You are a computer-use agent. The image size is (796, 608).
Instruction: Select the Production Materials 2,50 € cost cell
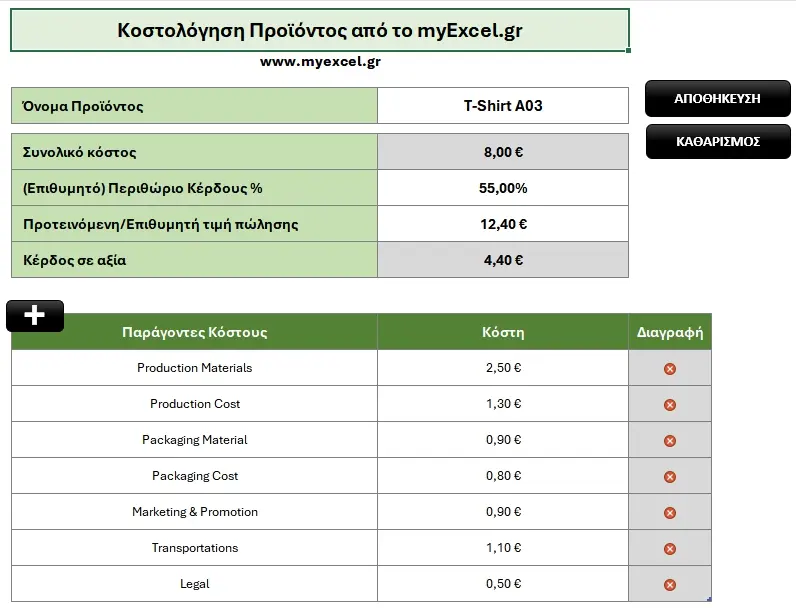[x=503, y=368]
